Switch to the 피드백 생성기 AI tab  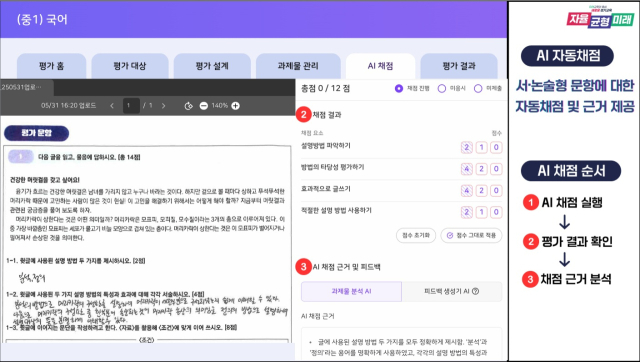point(452,291)
